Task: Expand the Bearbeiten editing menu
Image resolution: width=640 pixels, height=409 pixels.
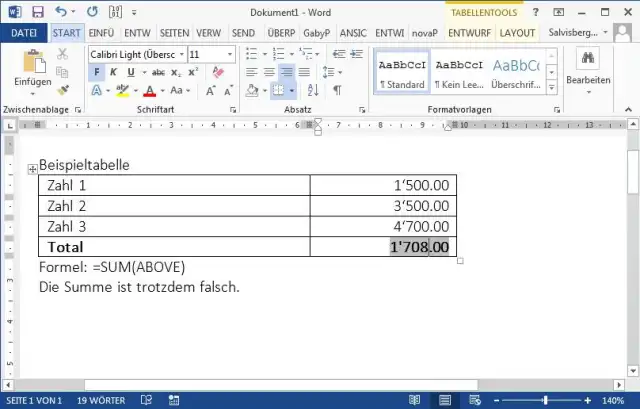Action: tap(587, 70)
